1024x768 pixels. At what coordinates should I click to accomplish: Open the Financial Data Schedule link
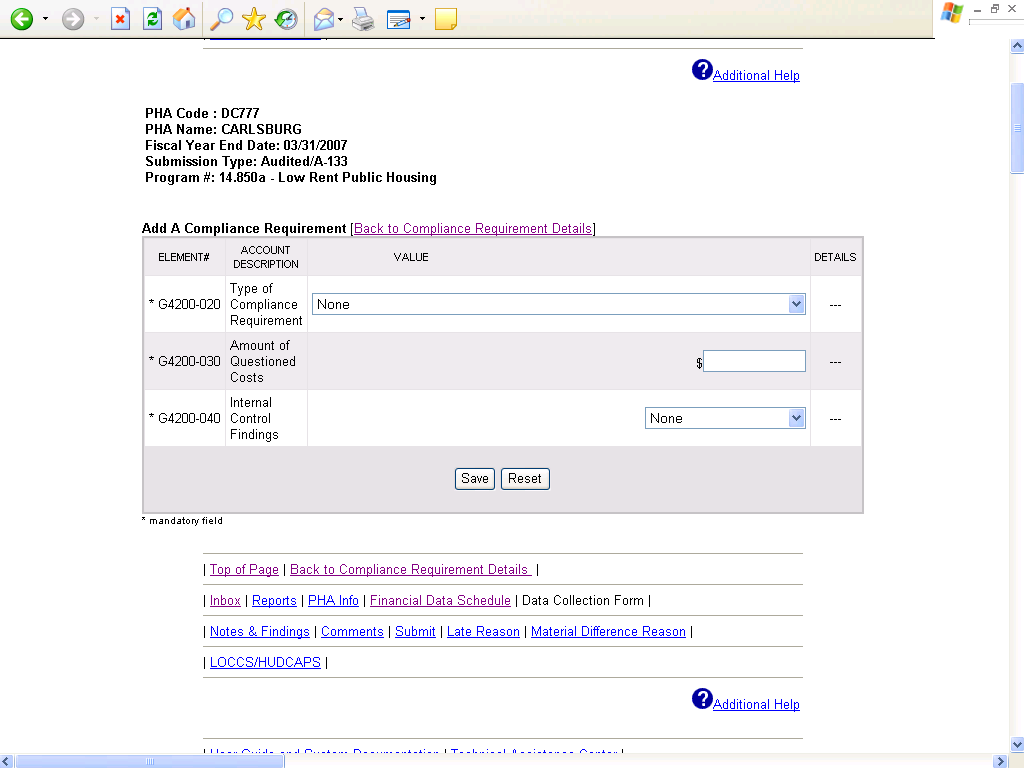[440, 600]
